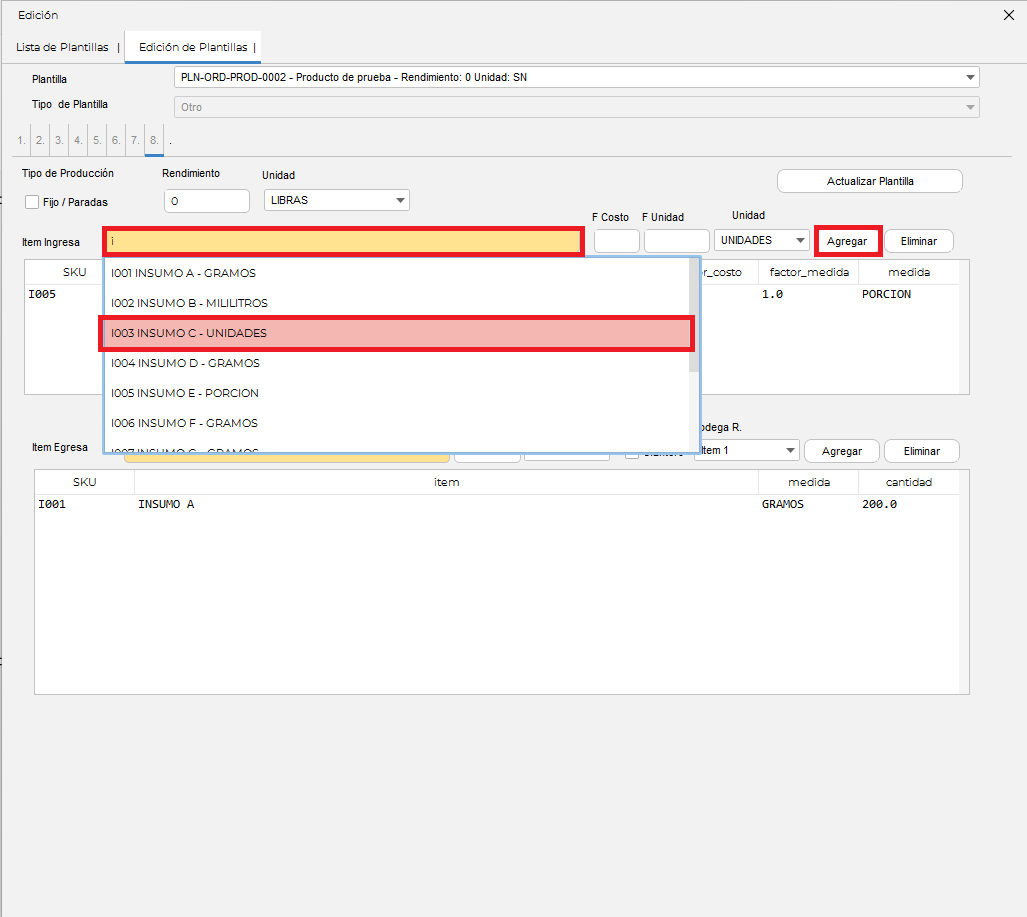This screenshot has width=1027, height=917.
Task: Expand the LIBRAS unit dropdown
Action: pos(337,200)
